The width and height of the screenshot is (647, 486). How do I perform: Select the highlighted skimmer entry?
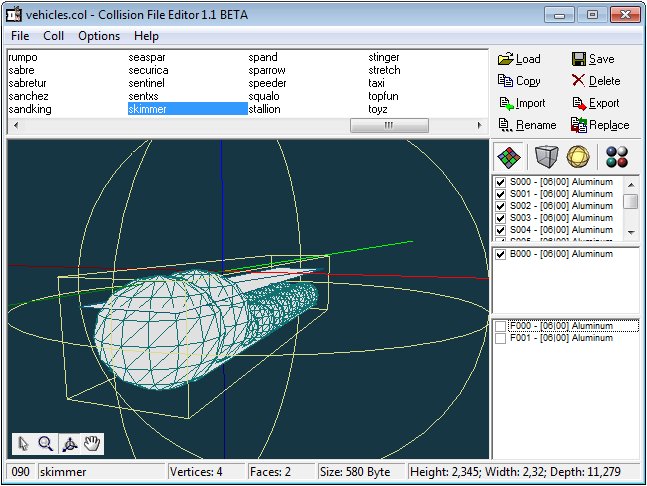(x=188, y=109)
